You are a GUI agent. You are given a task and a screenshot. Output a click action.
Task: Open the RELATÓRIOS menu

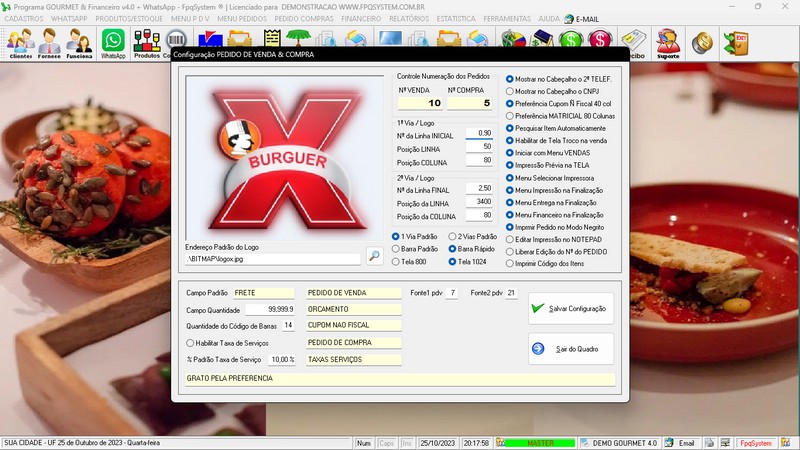[409, 18]
